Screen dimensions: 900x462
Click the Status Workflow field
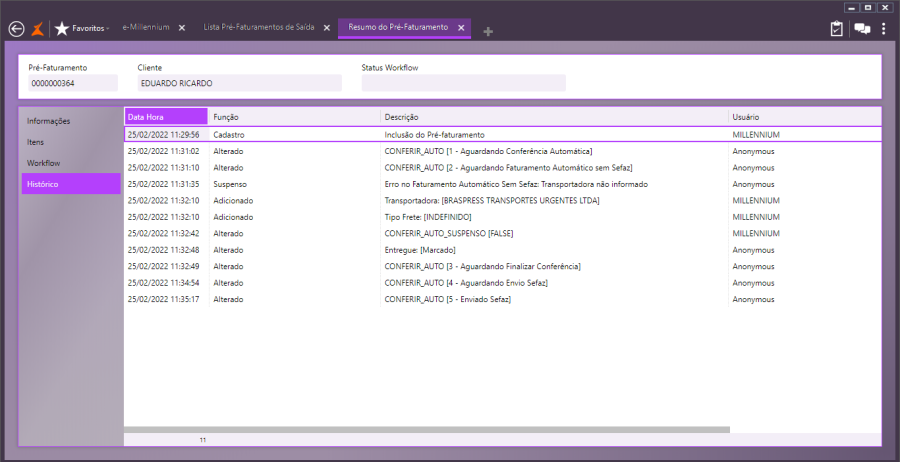coord(463,83)
